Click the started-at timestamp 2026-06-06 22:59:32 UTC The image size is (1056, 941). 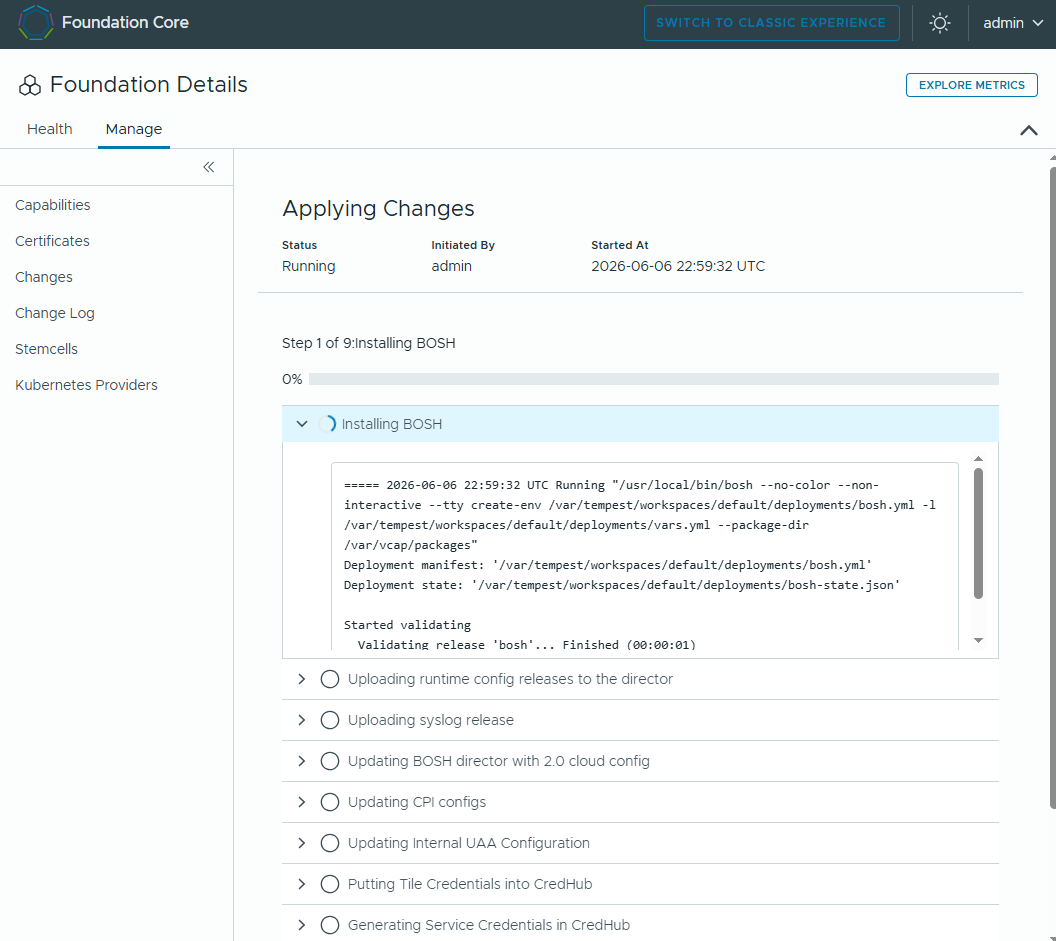678,266
